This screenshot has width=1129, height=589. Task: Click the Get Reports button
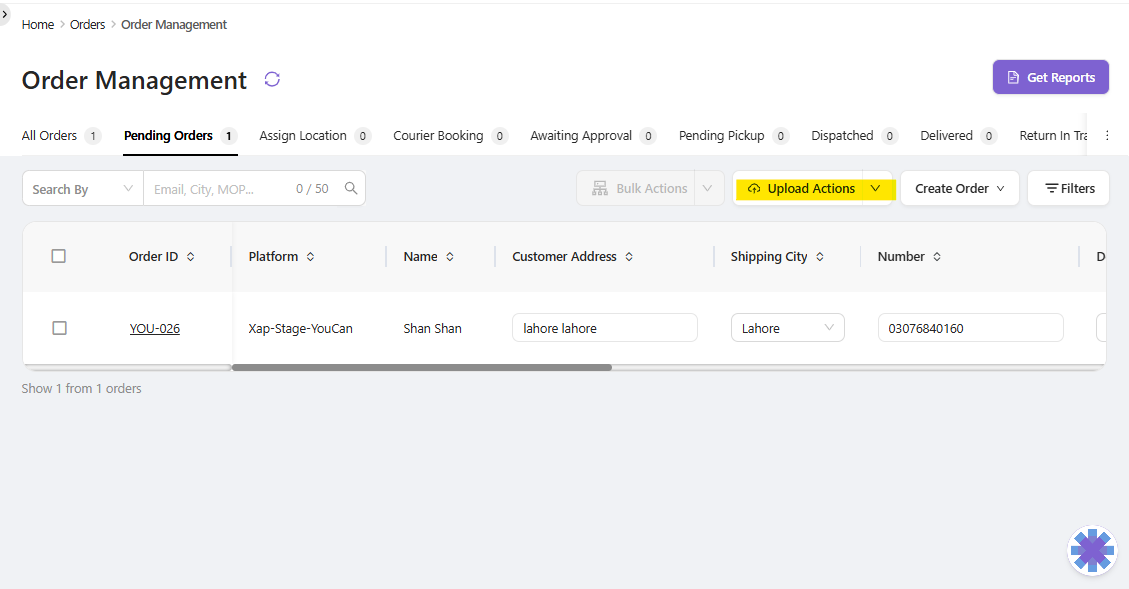[1050, 77]
